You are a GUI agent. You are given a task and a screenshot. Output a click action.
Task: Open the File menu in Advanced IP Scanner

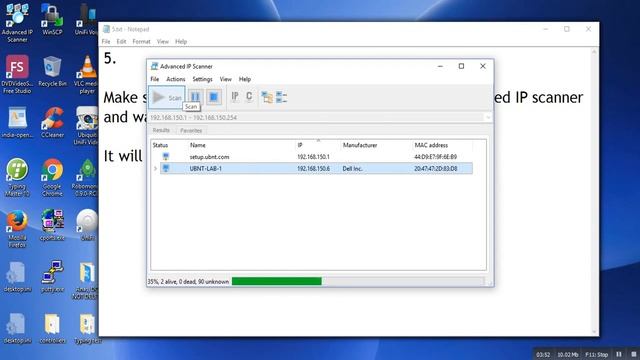(155, 79)
